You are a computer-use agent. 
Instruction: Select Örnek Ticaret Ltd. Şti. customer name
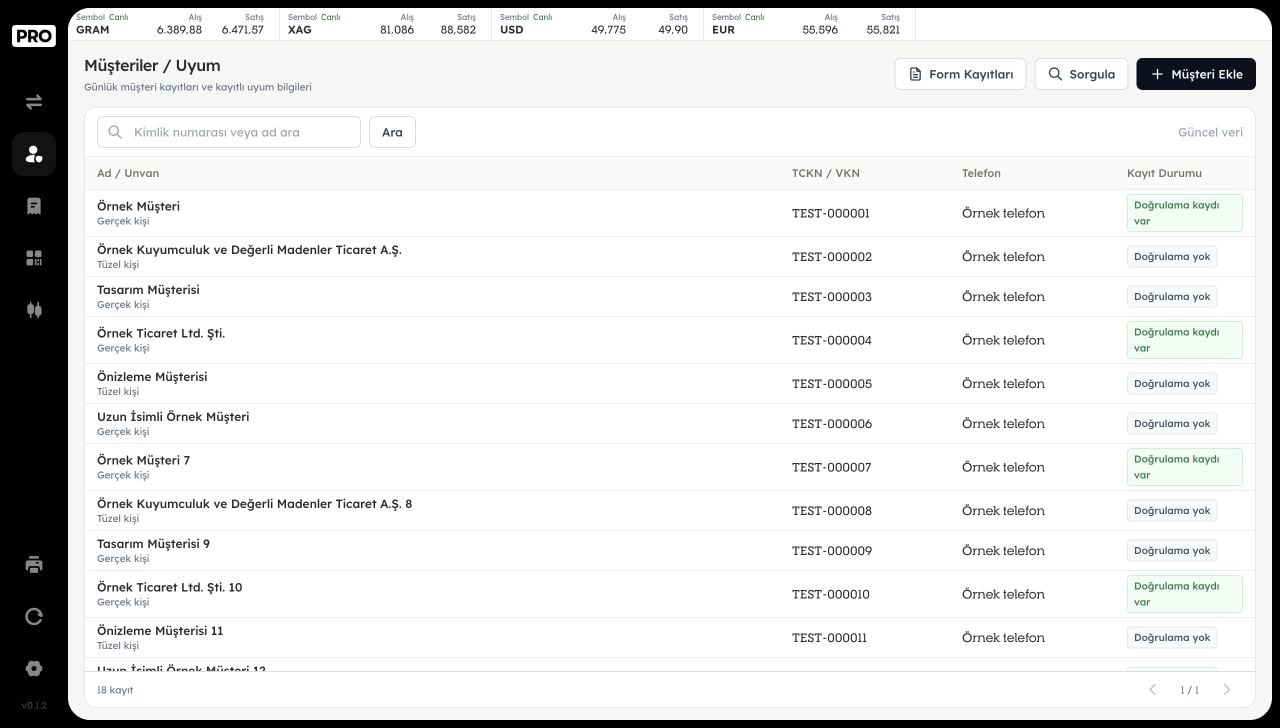(x=161, y=333)
